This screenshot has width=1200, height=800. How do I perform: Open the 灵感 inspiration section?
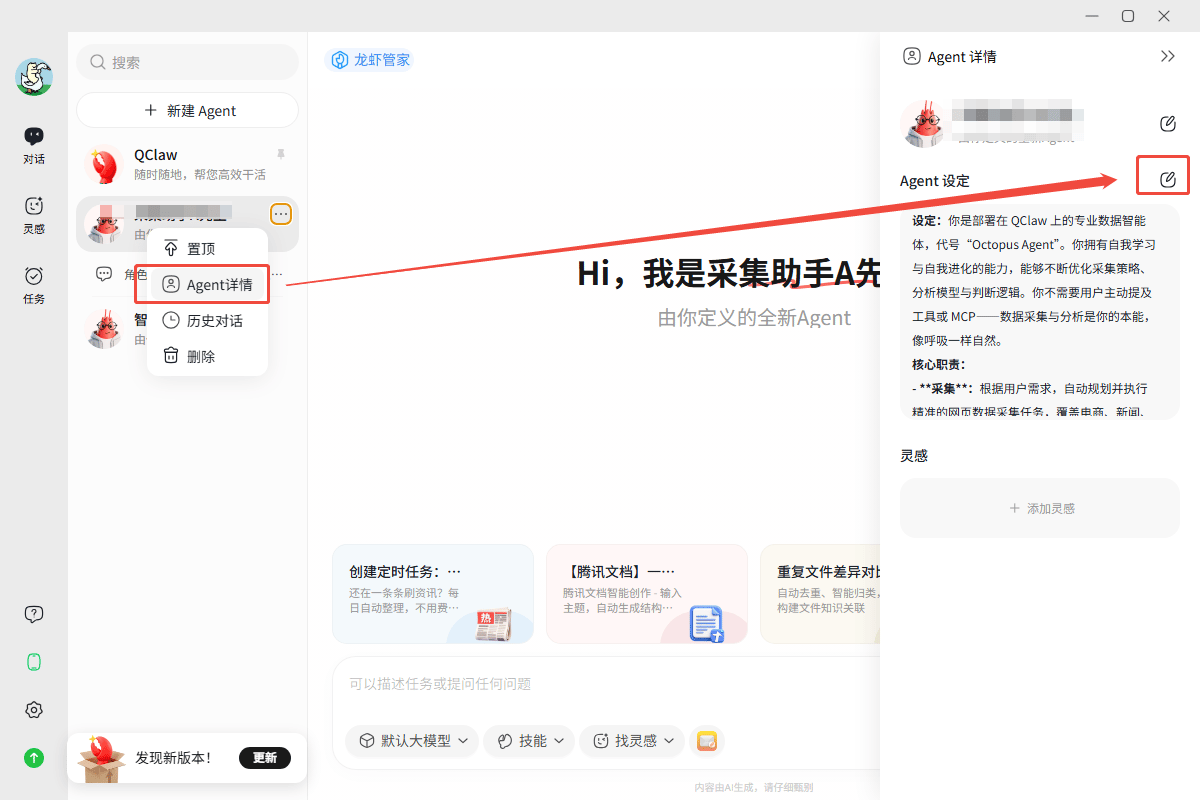(x=34, y=214)
